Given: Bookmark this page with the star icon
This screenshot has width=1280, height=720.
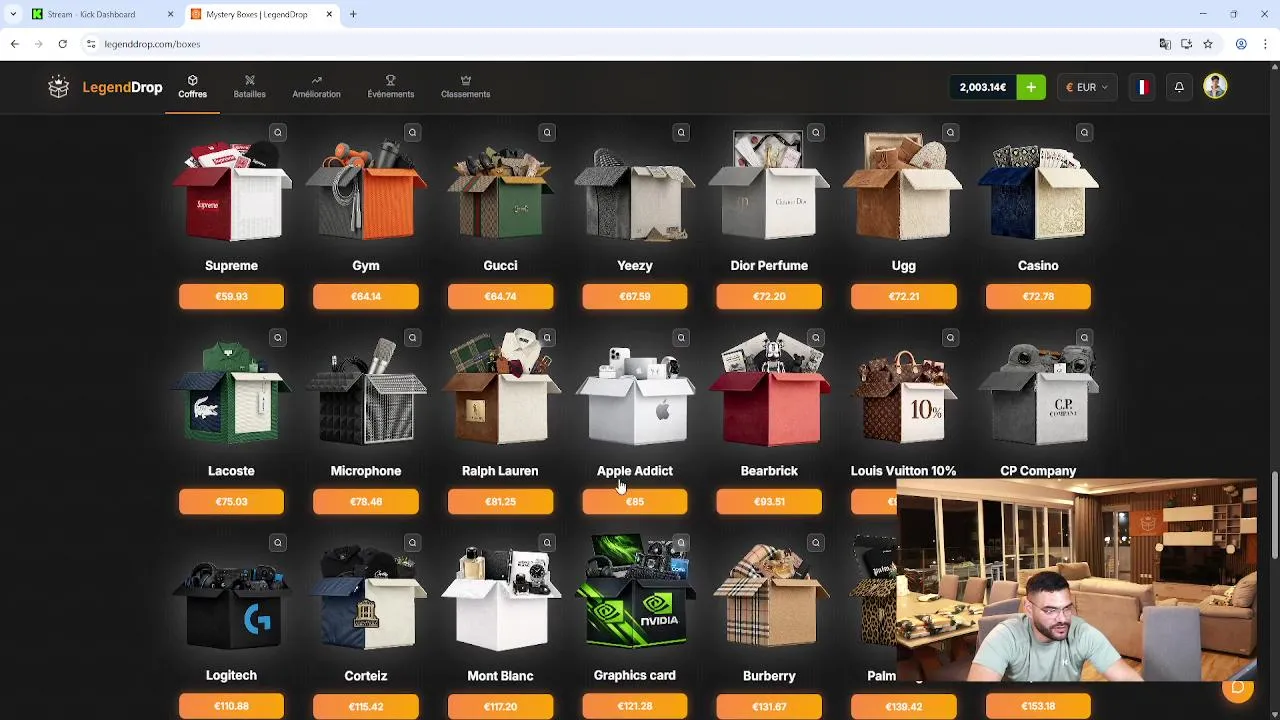Looking at the screenshot, I should [1208, 44].
